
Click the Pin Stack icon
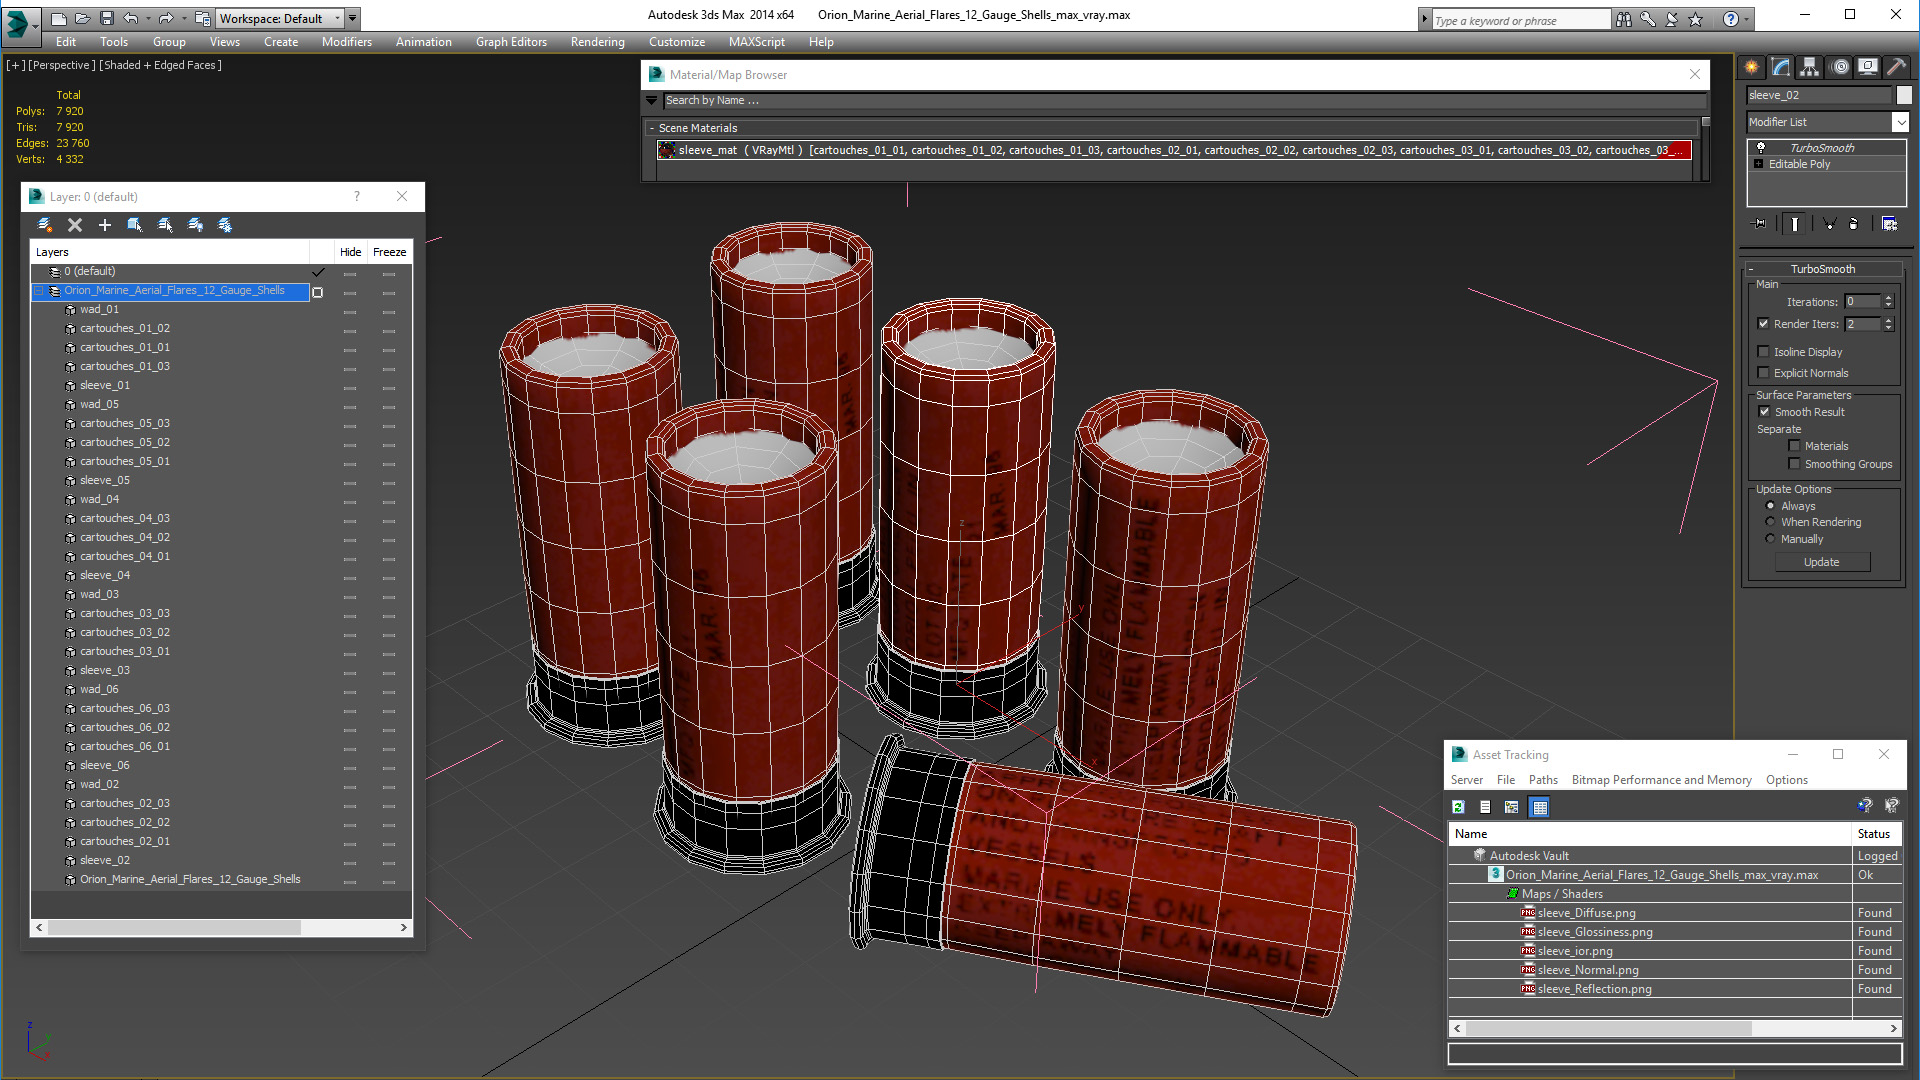[x=1760, y=224]
